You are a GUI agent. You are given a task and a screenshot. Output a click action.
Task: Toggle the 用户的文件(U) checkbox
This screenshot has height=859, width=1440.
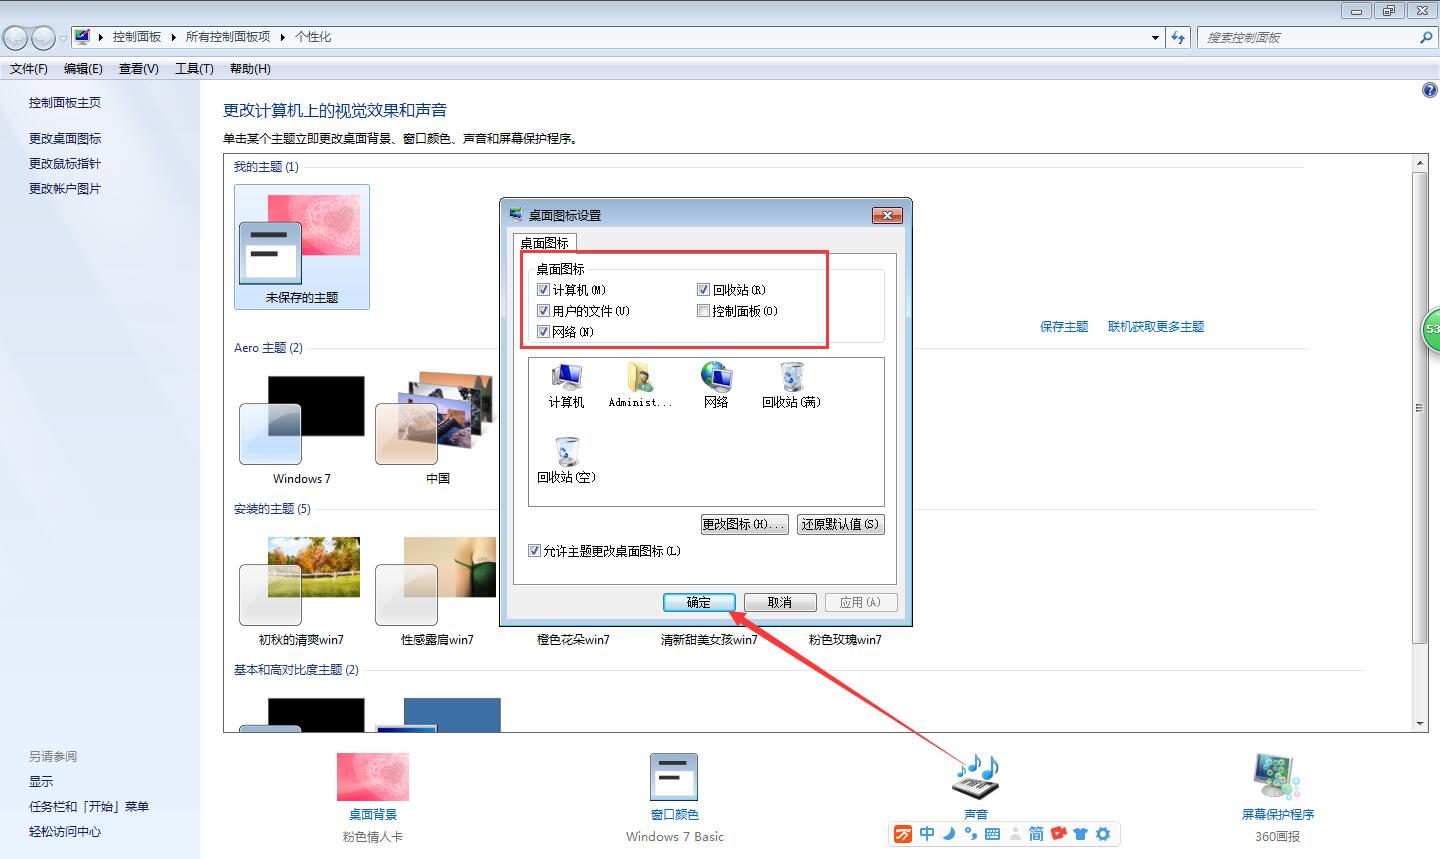point(544,311)
